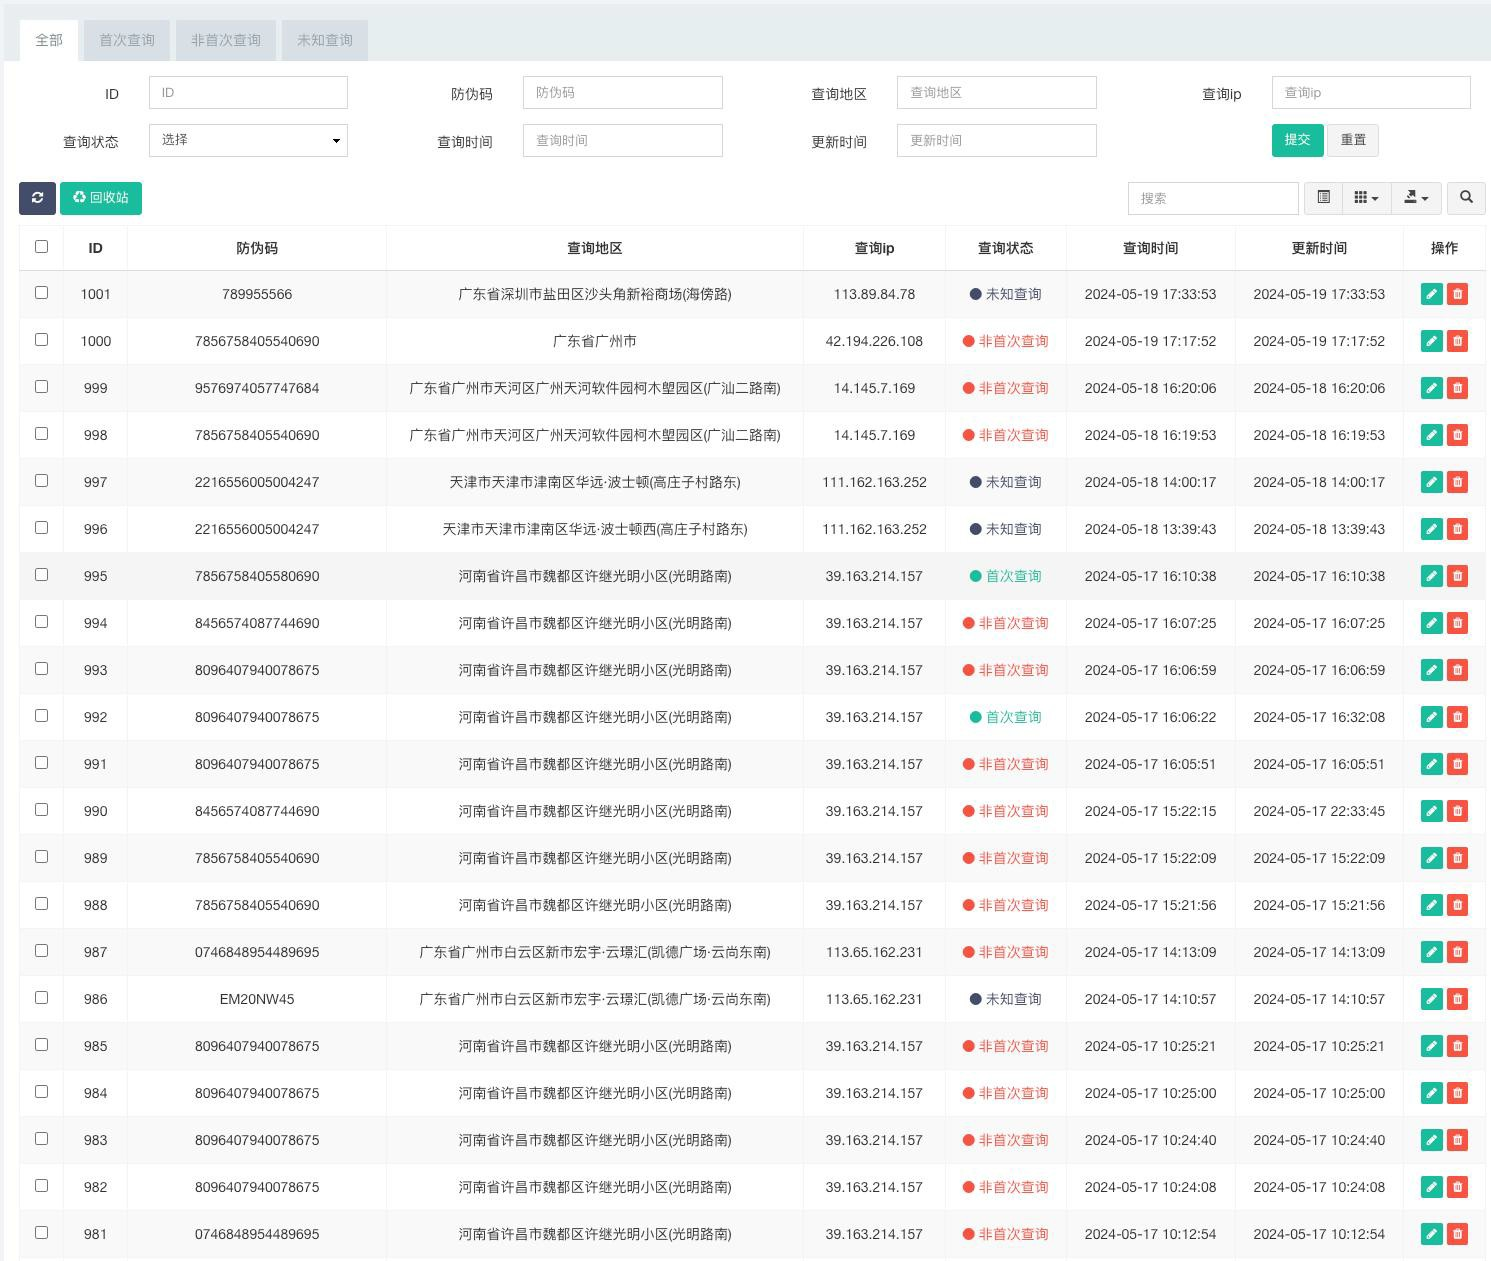The image size is (1491, 1261).
Task: Delete the record with ID 981
Action: tap(1457, 1234)
